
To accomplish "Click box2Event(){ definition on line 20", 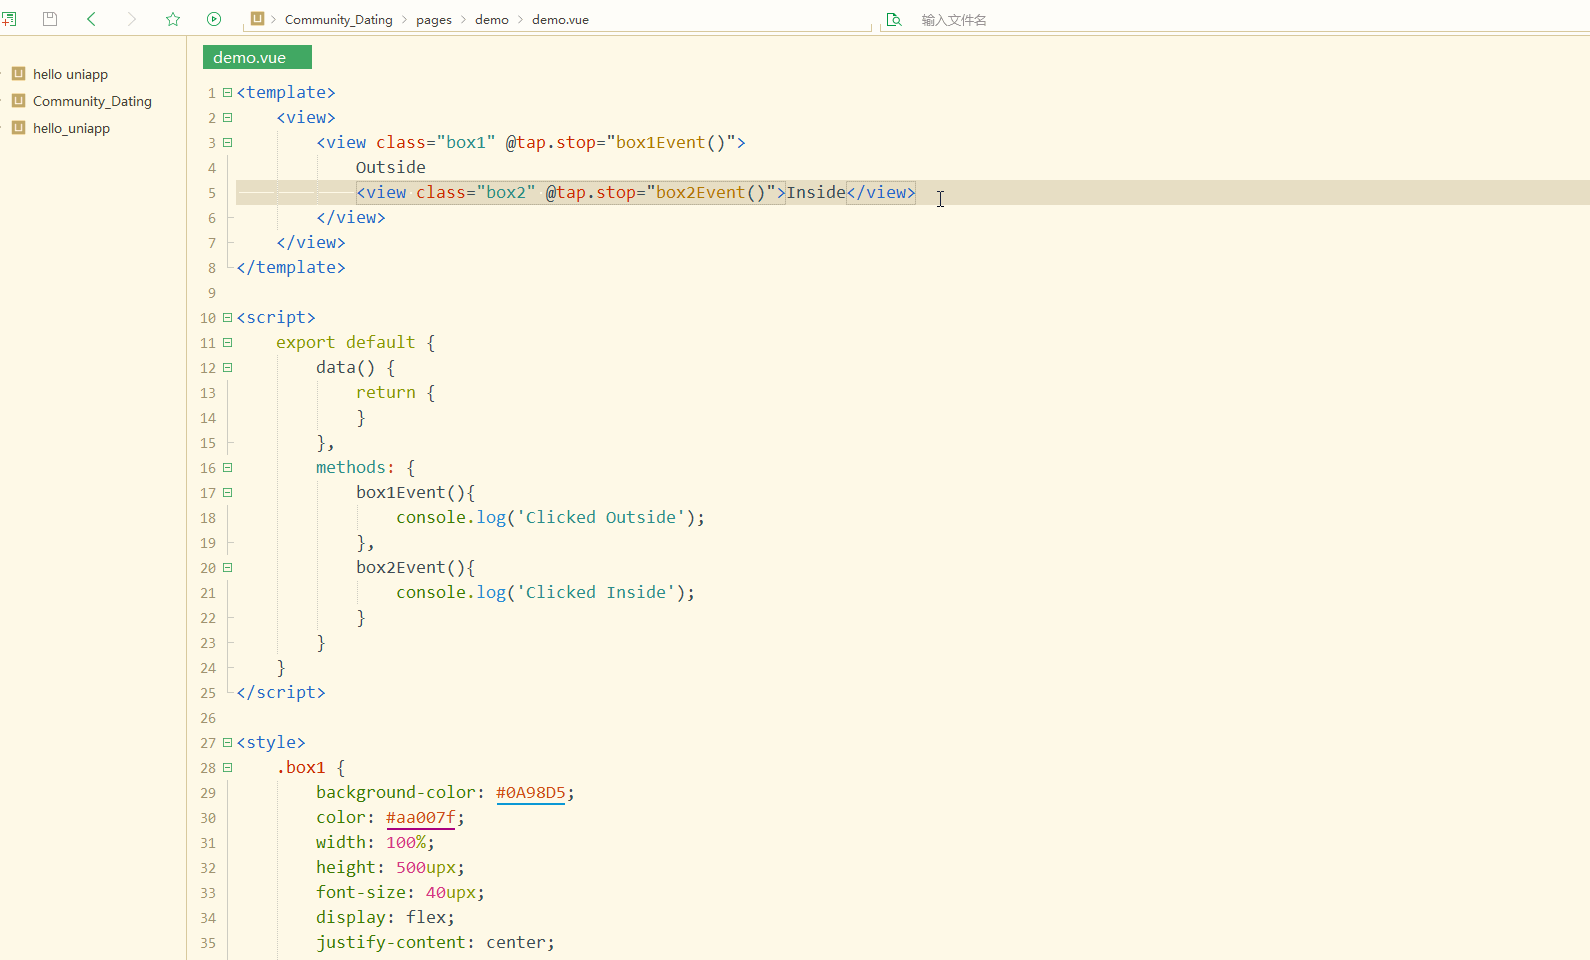I will coord(416,568).
